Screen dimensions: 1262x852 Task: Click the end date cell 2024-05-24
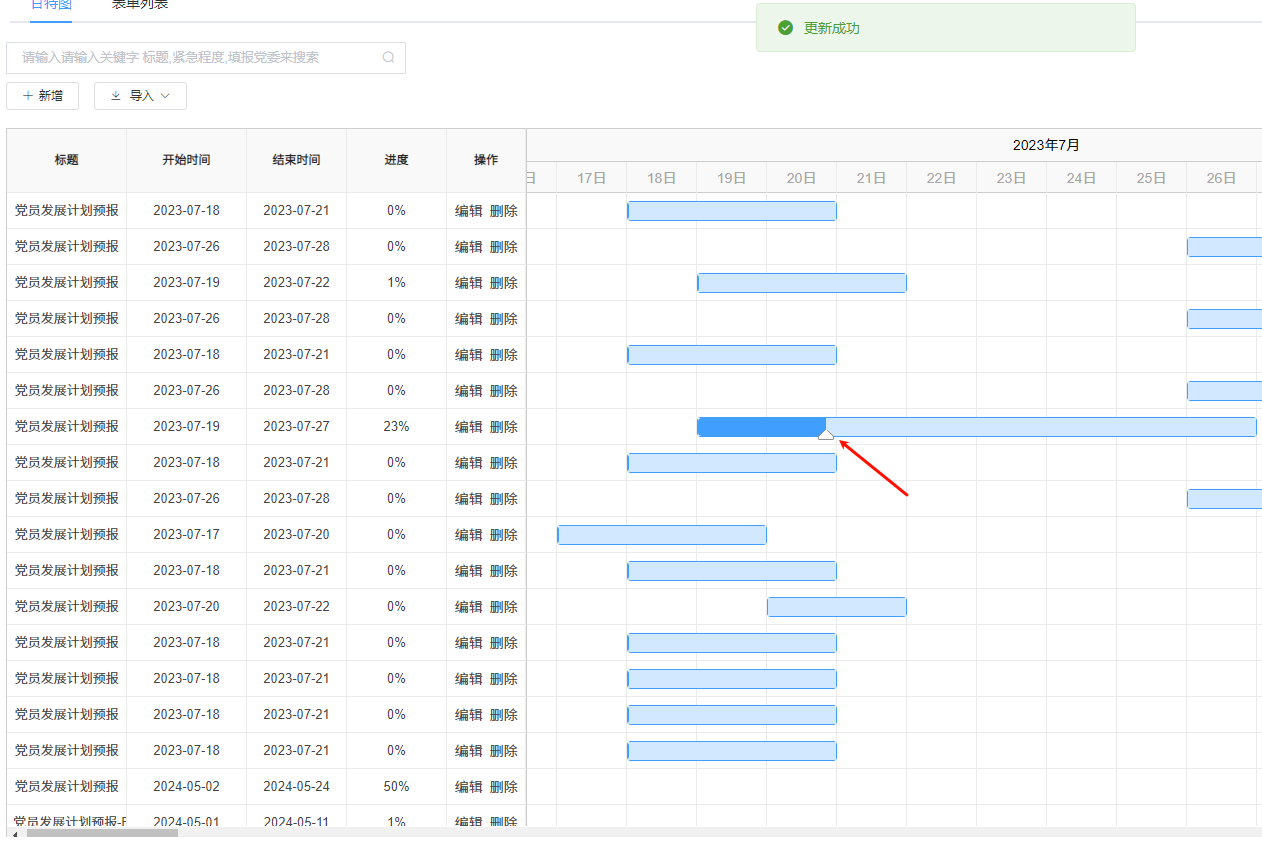(x=297, y=787)
